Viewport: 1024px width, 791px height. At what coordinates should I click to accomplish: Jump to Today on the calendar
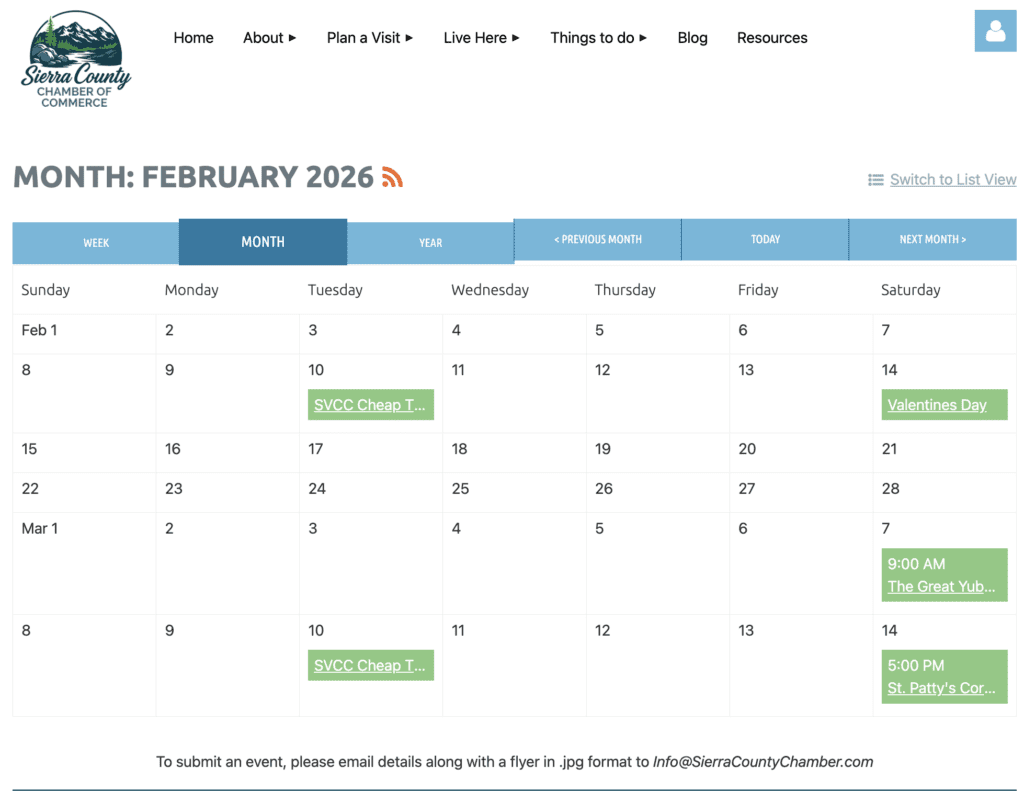click(765, 239)
